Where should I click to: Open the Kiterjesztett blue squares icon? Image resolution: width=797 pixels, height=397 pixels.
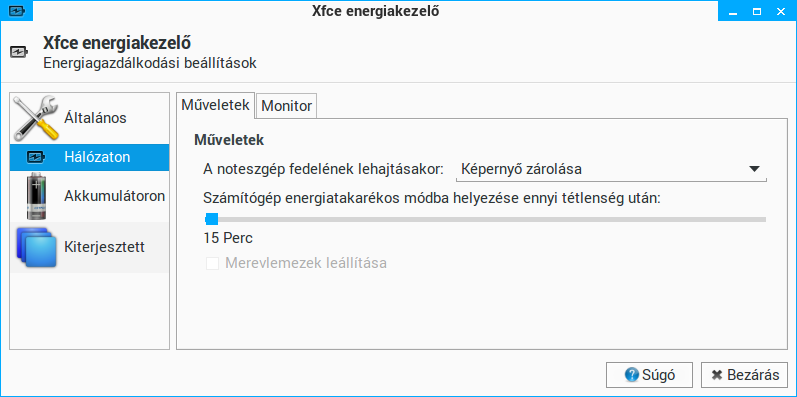(x=36, y=247)
